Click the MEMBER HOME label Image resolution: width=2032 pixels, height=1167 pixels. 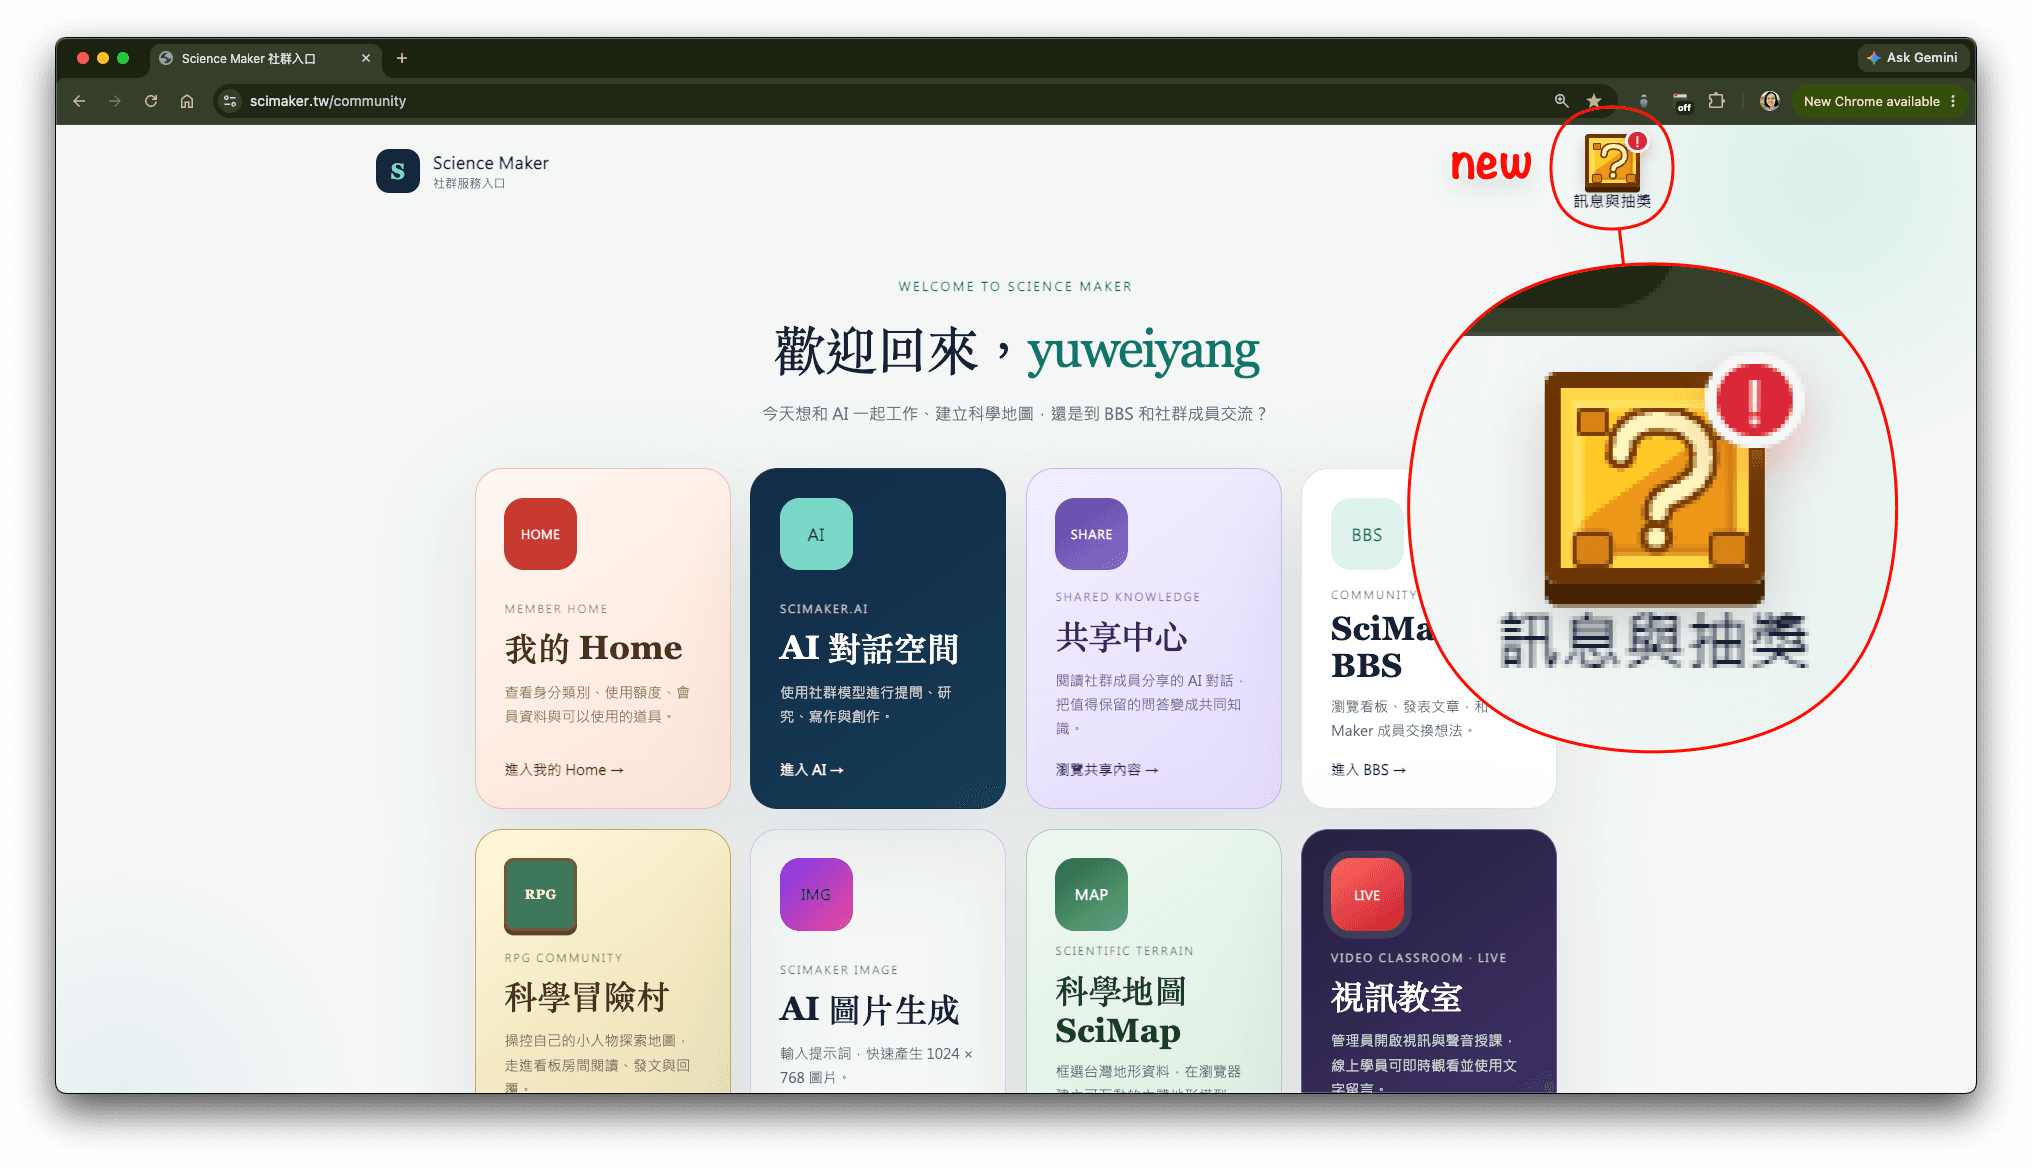point(556,609)
